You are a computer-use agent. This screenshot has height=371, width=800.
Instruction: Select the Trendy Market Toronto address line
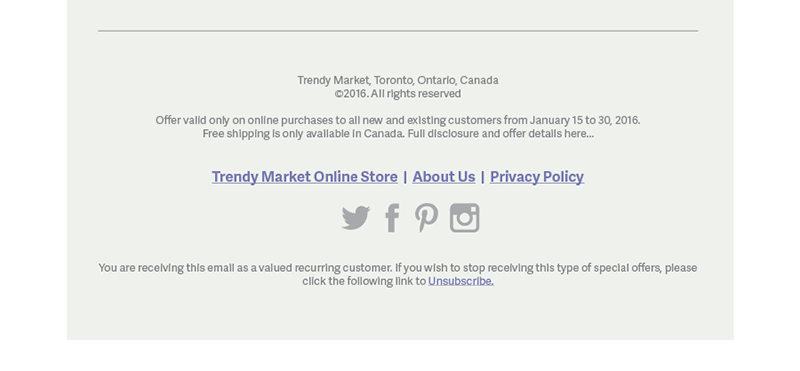pyautogui.click(x=398, y=80)
